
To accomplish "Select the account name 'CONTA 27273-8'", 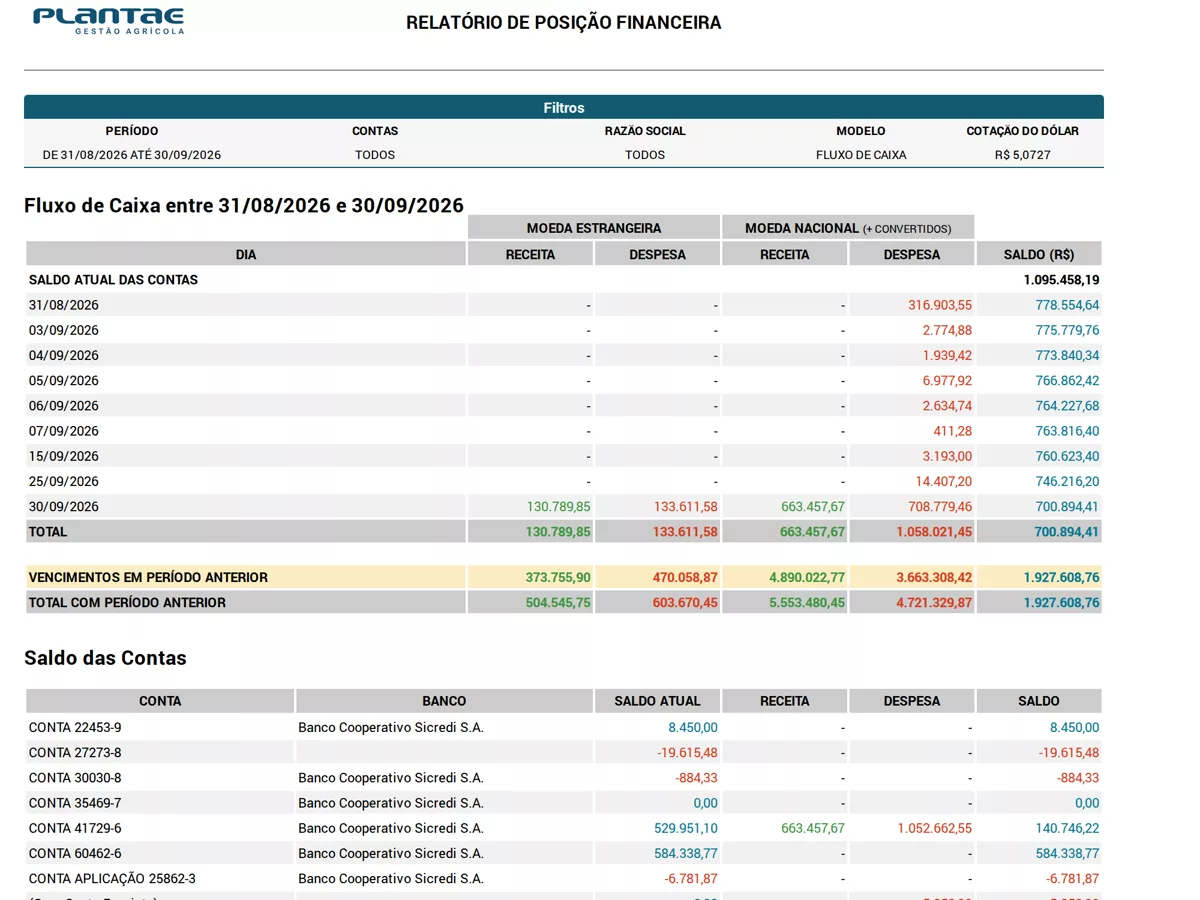I will click(x=75, y=753).
